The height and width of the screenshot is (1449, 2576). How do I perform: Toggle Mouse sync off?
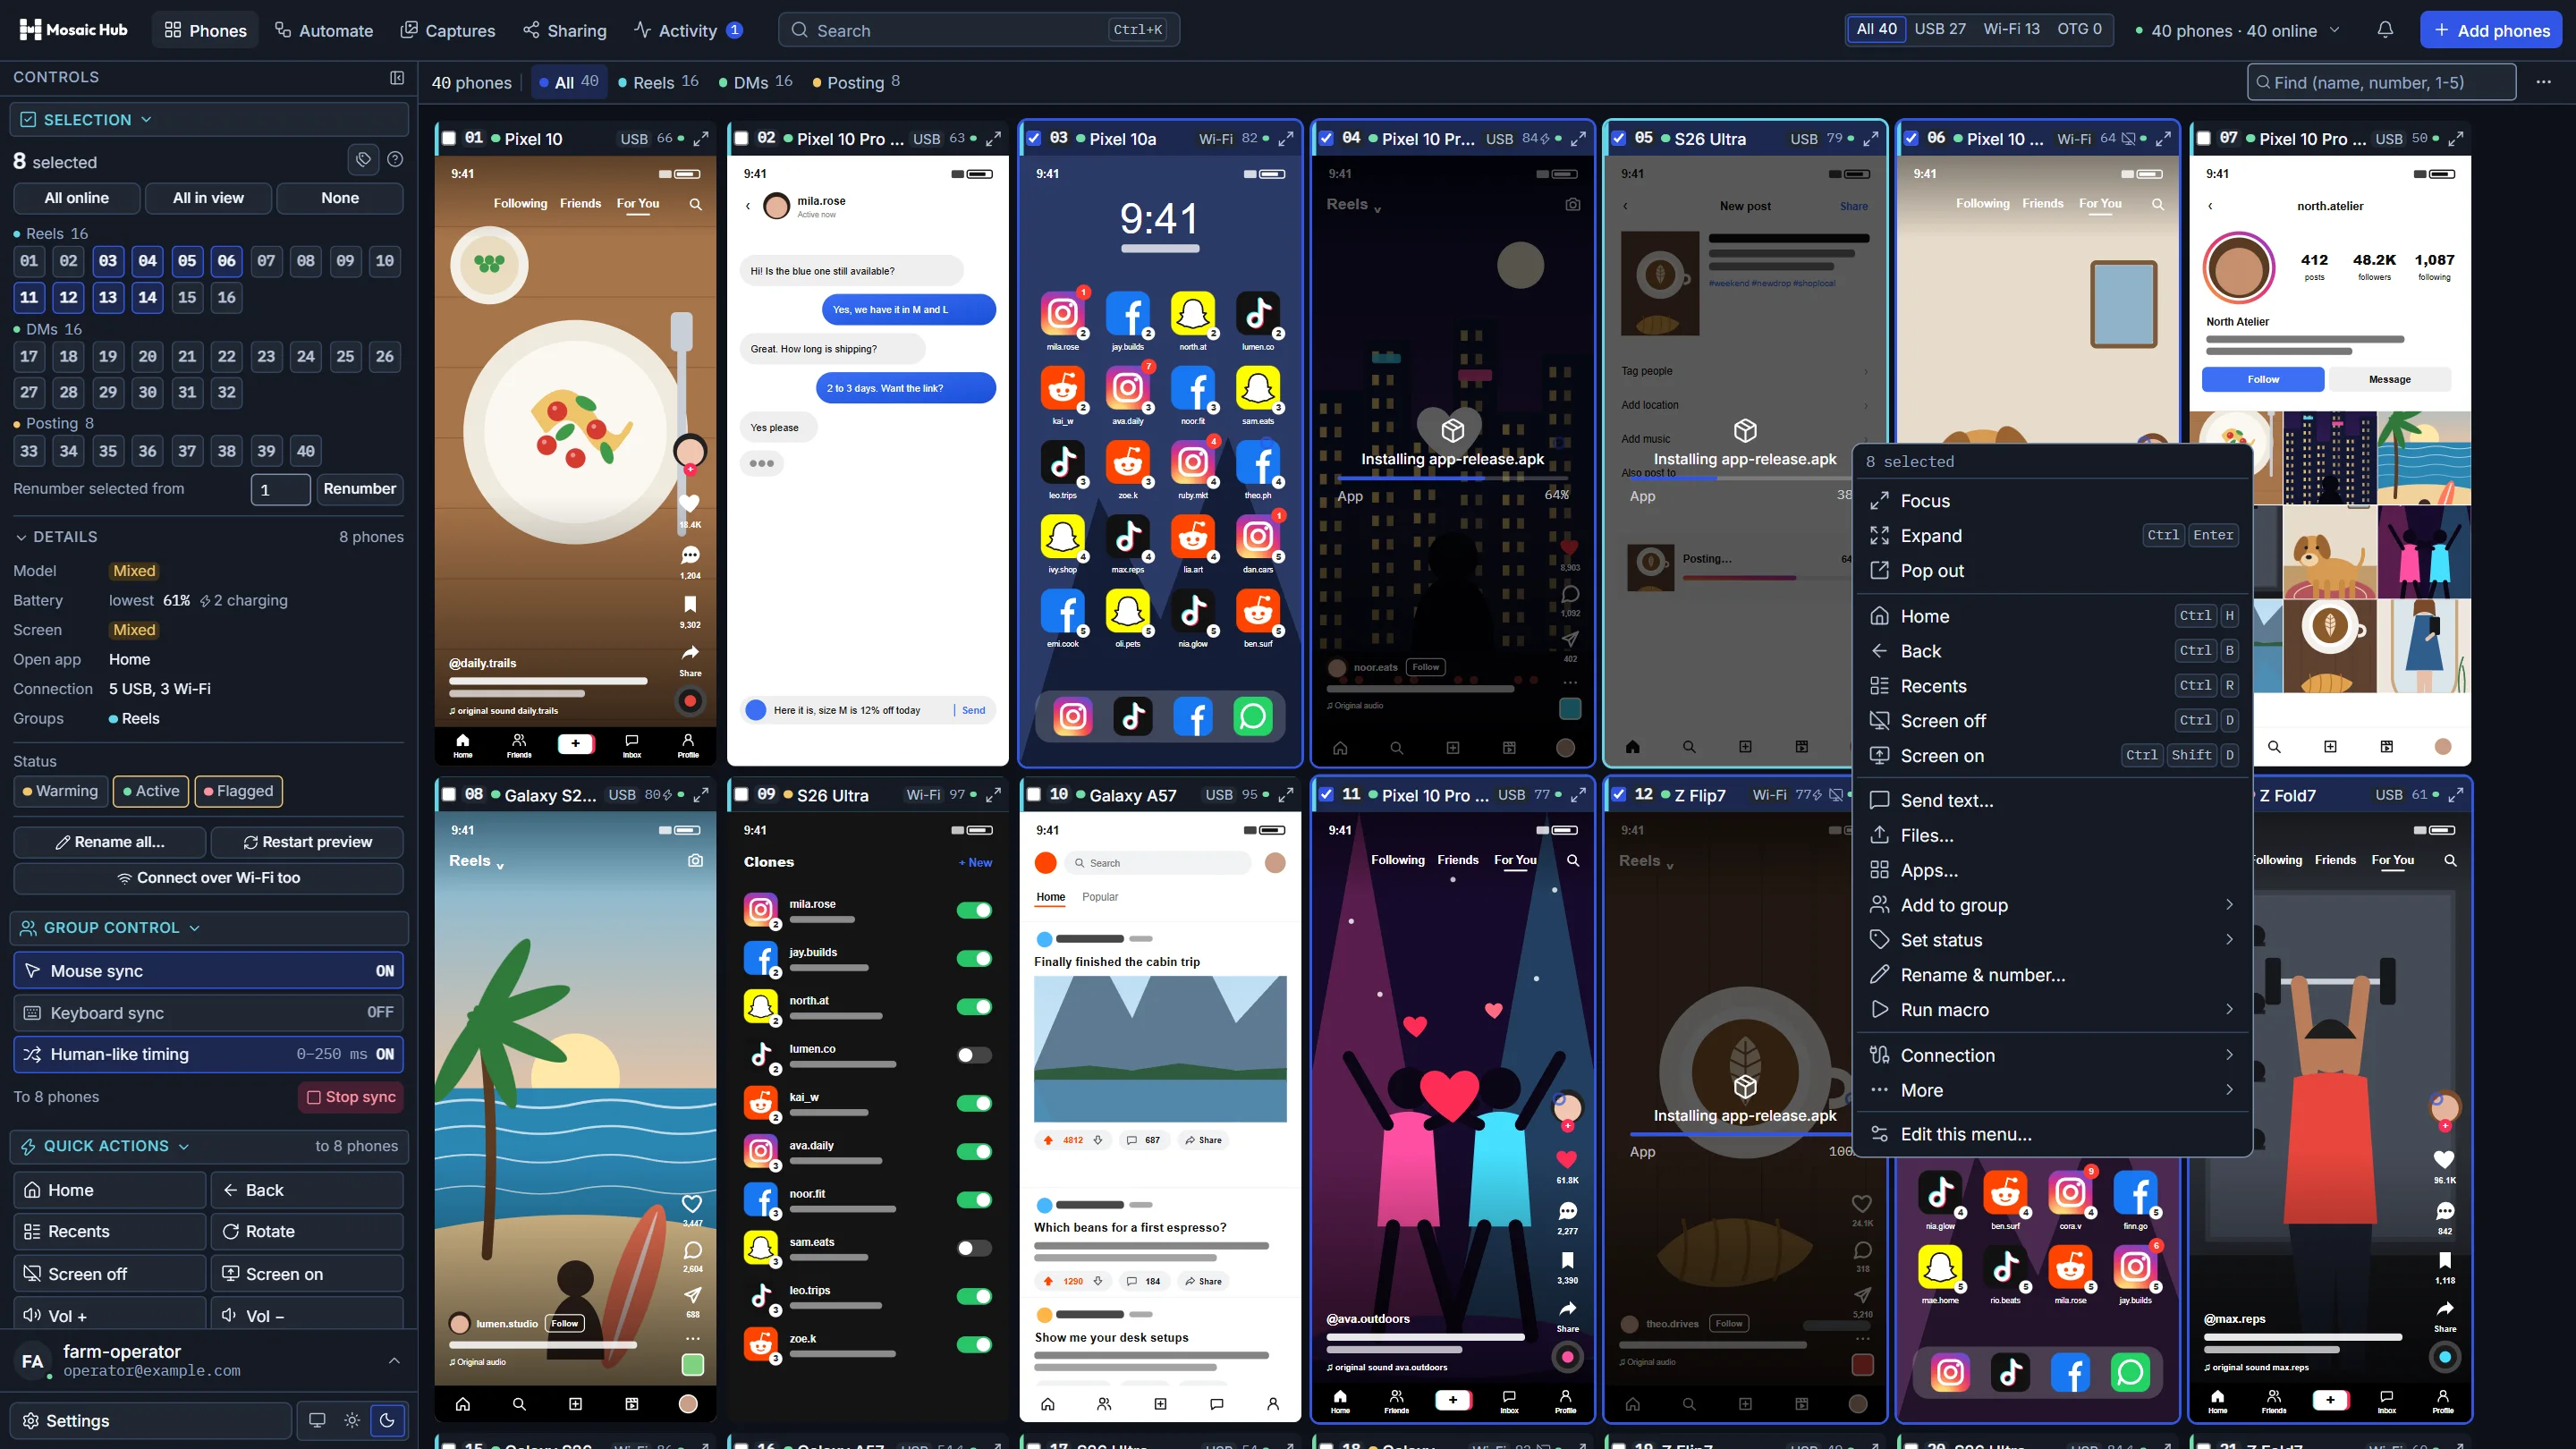click(208, 971)
